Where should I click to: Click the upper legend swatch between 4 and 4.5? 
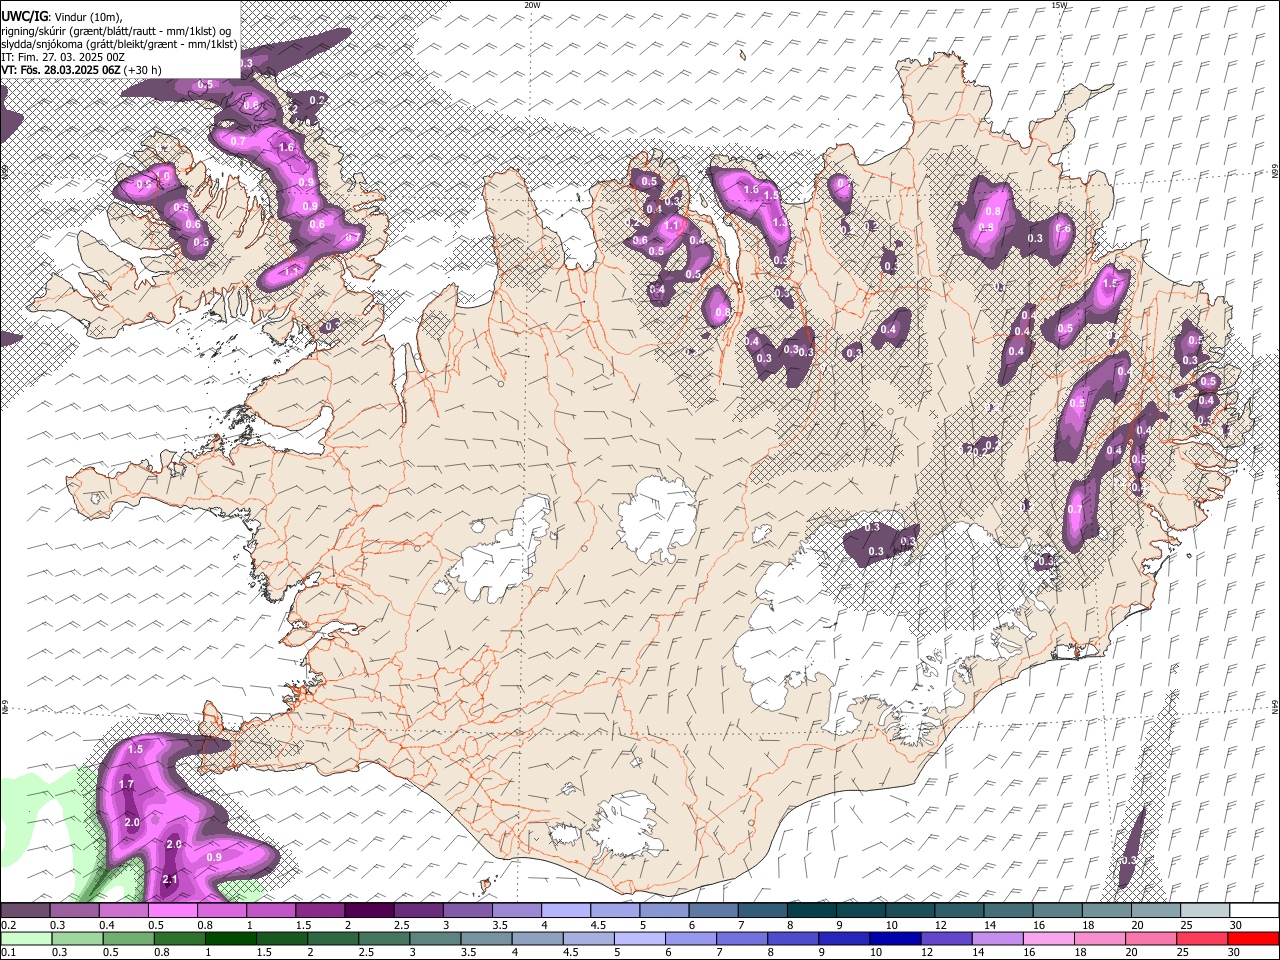click(565, 911)
